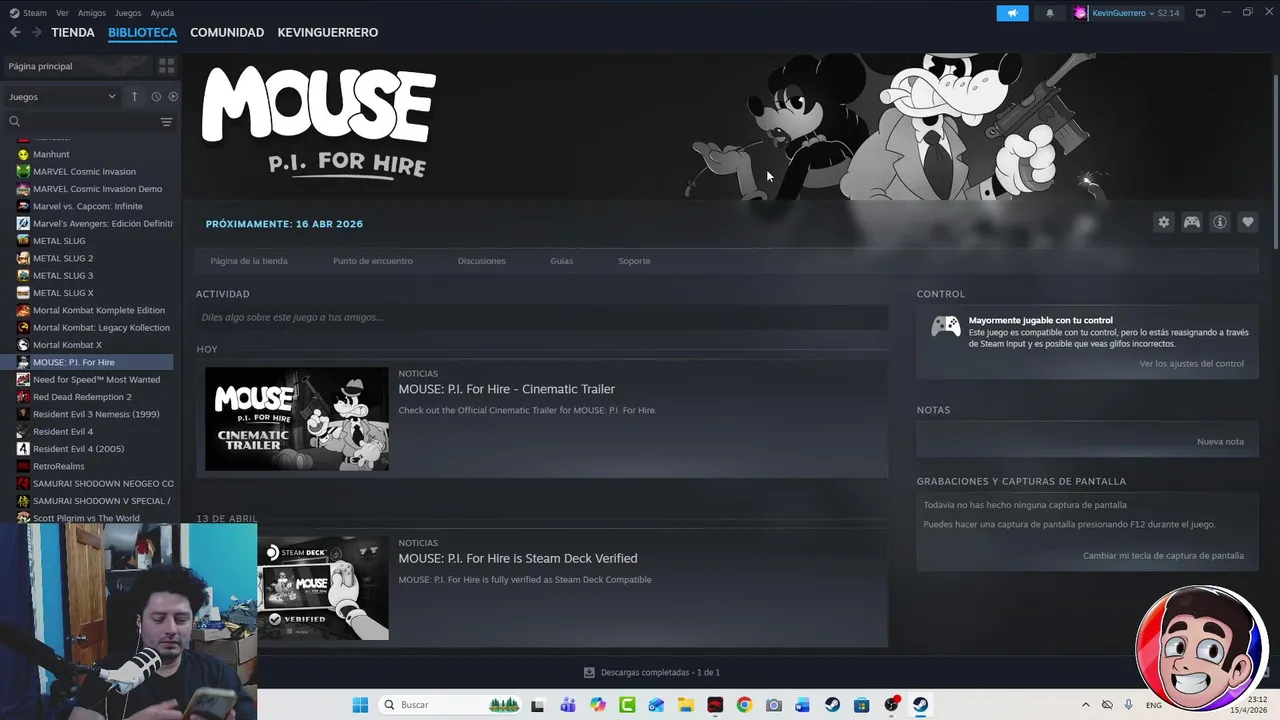Select Mortal Kombat X in library
The image size is (1280, 720).
[x=67, y=345]
